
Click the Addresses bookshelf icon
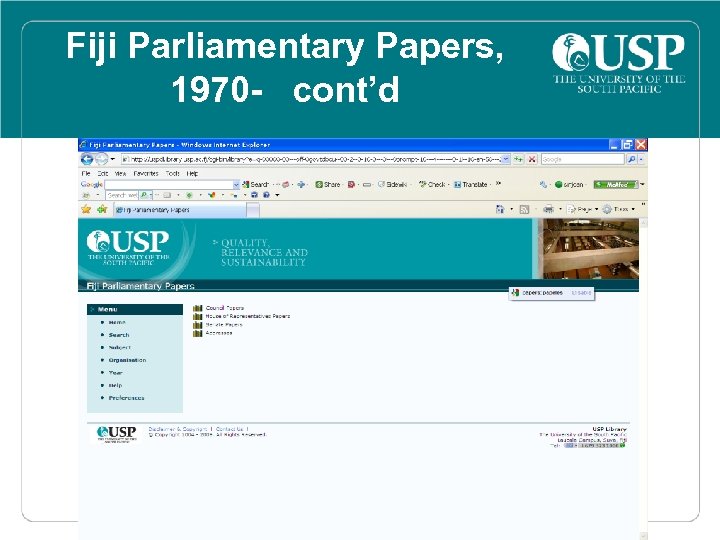point(197,333)
